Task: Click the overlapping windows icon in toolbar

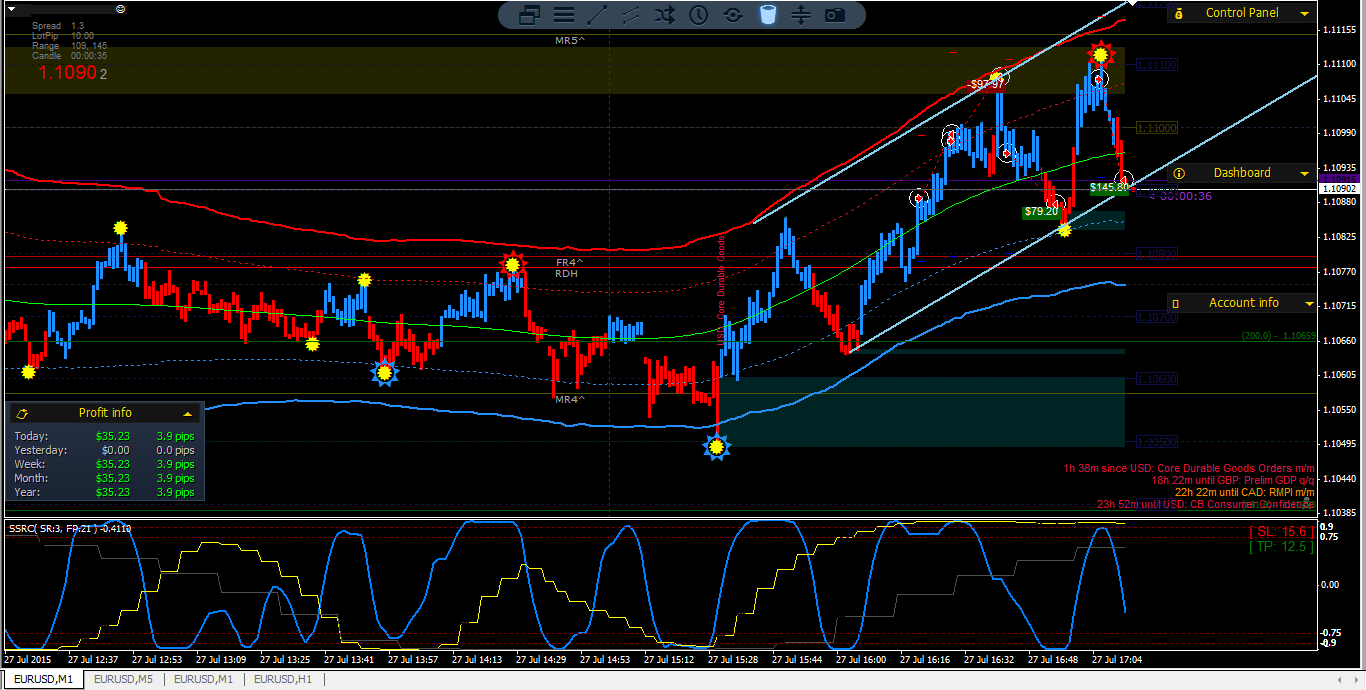Action: coord(530,15)
